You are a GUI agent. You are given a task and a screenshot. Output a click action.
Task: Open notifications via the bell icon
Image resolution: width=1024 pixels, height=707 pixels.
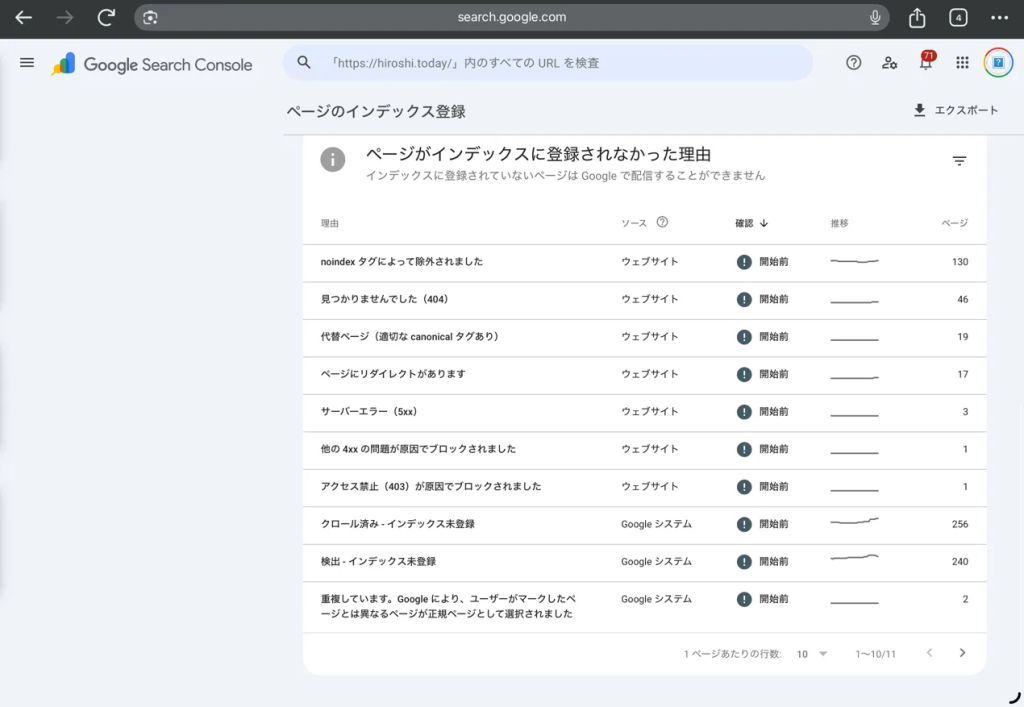[x=925, y=62]
